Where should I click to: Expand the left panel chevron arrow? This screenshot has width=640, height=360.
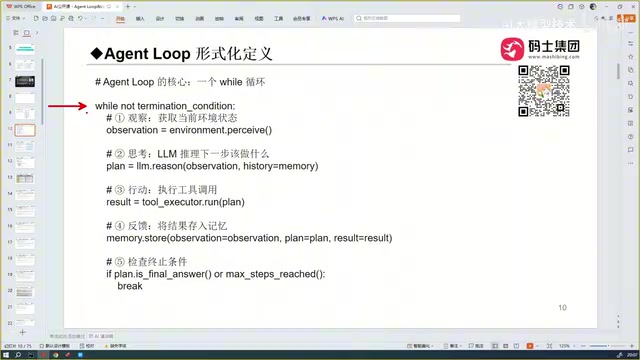coord(37,33)
